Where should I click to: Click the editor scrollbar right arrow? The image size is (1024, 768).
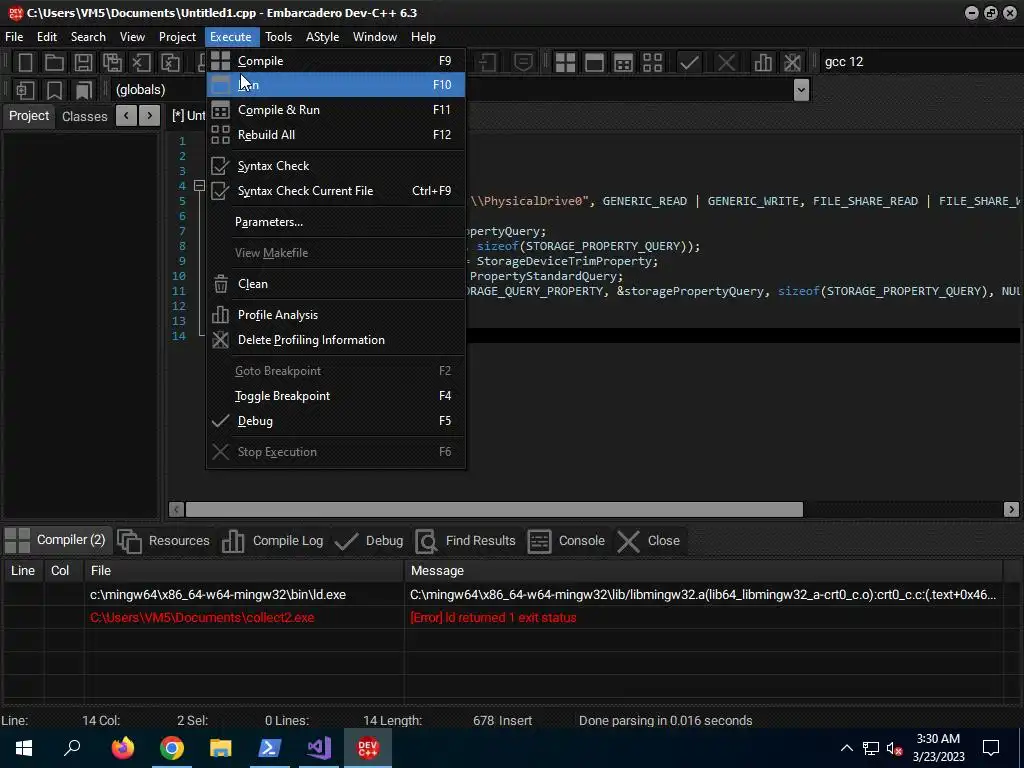pyautogui.click(x=1011, y=509)
